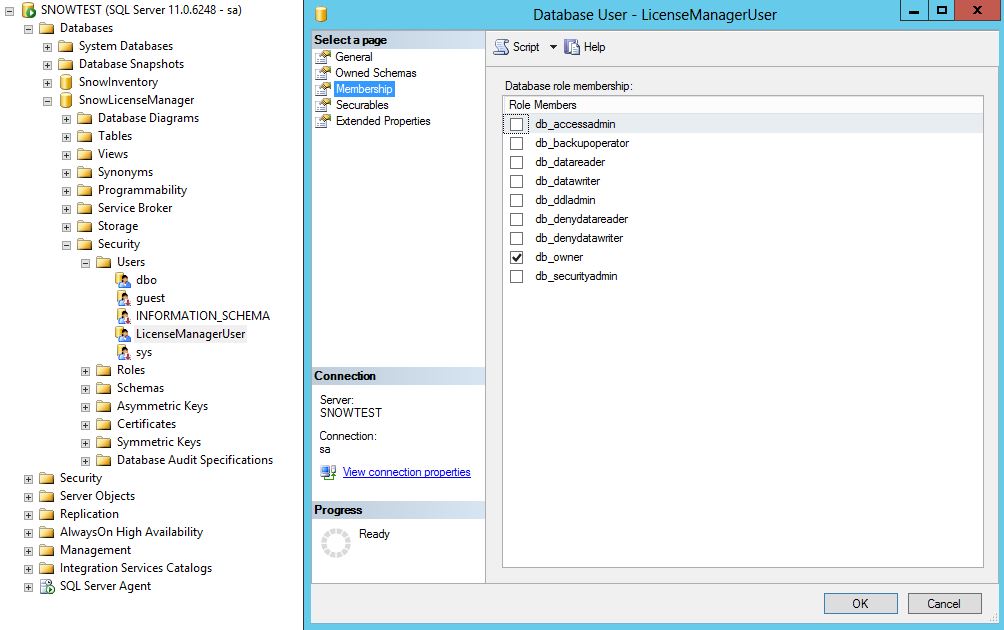Uncheck the db_owner role
The height and width of the screenshot is (630, 1004).
[516, 257]
